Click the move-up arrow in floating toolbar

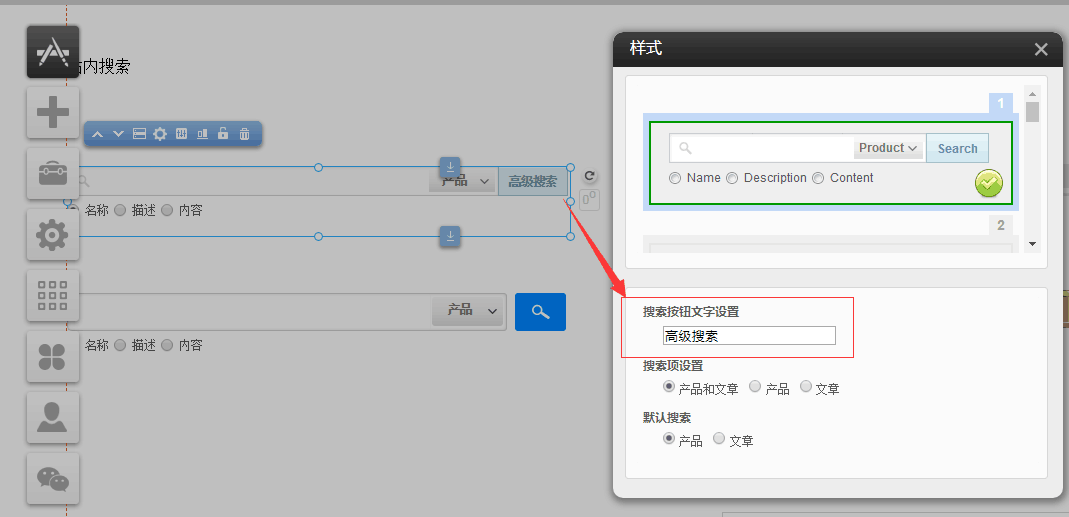pos(98,134)
